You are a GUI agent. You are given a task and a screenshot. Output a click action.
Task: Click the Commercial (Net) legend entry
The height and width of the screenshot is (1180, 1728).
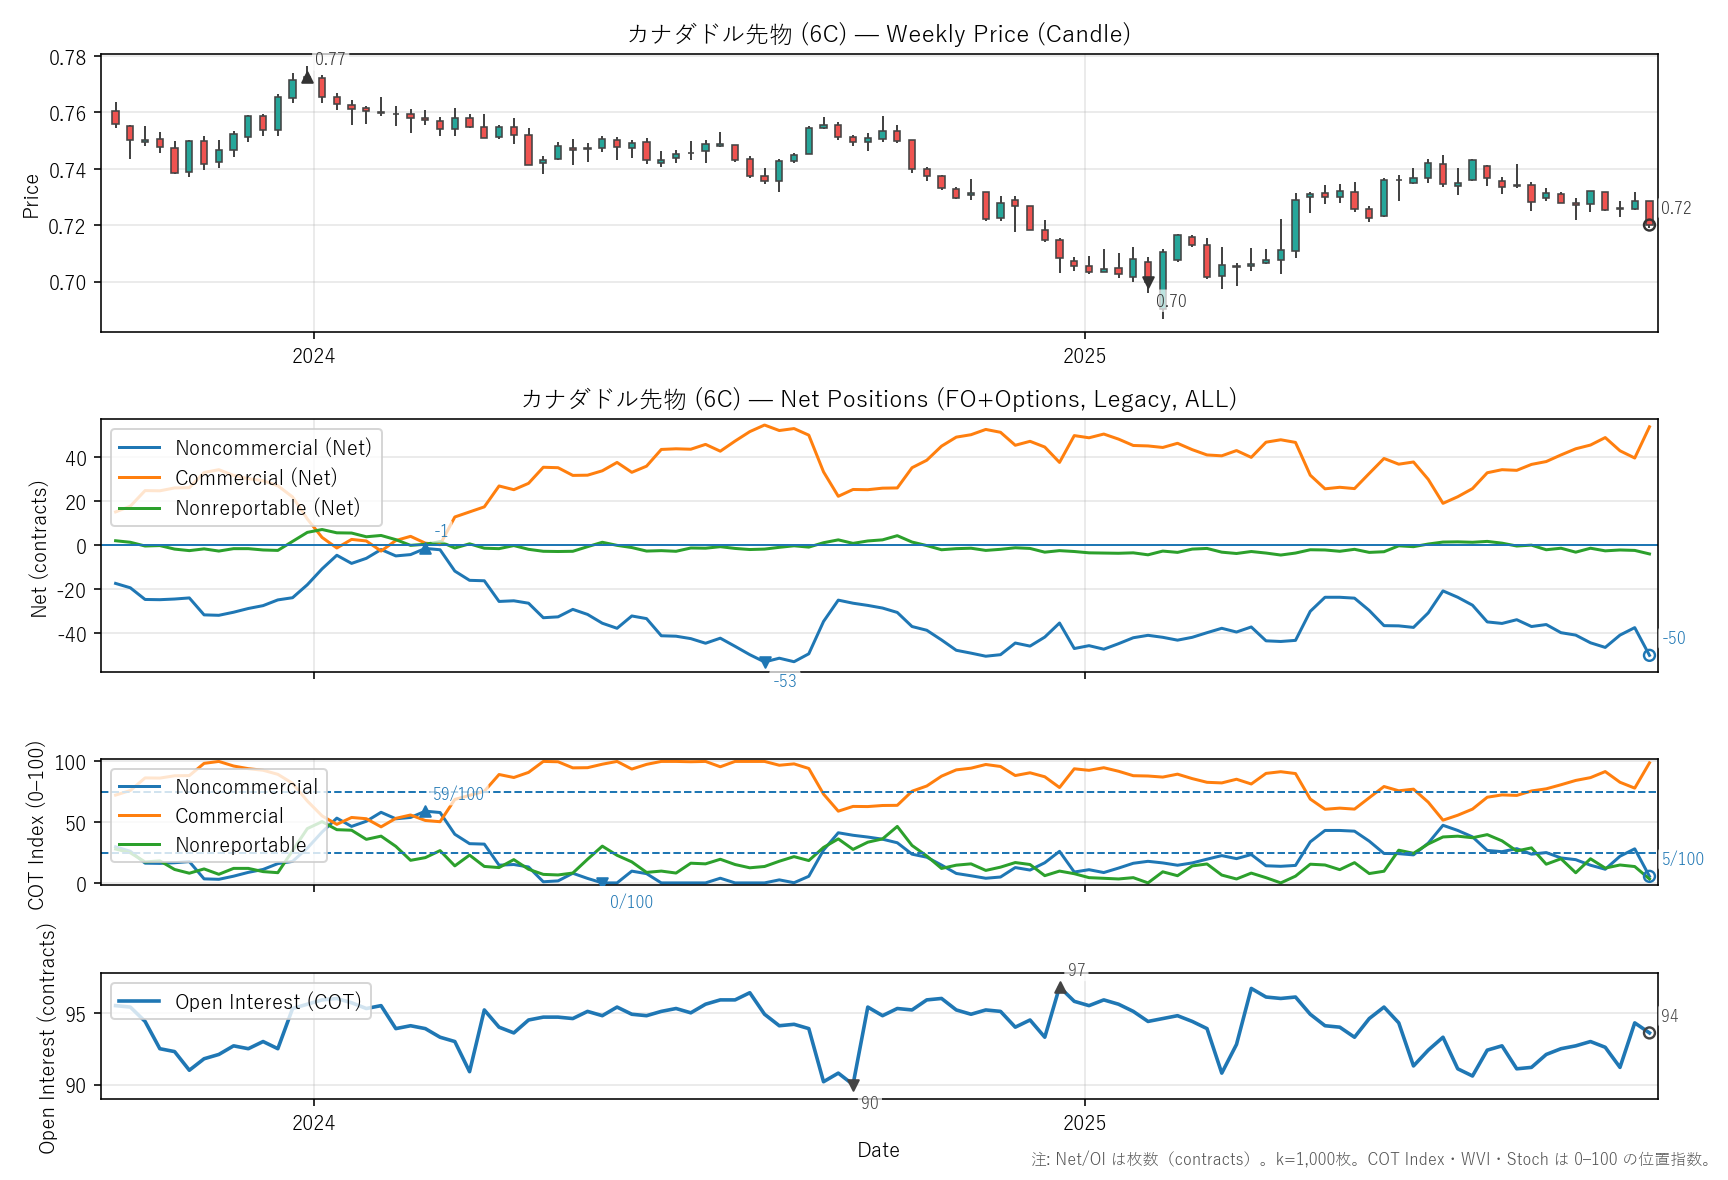255,478
